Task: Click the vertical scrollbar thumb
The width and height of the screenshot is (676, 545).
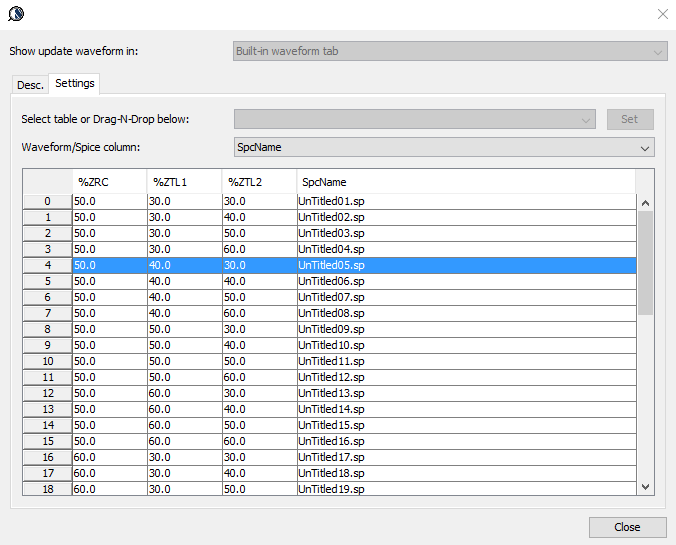Action: tap(645, 262)
